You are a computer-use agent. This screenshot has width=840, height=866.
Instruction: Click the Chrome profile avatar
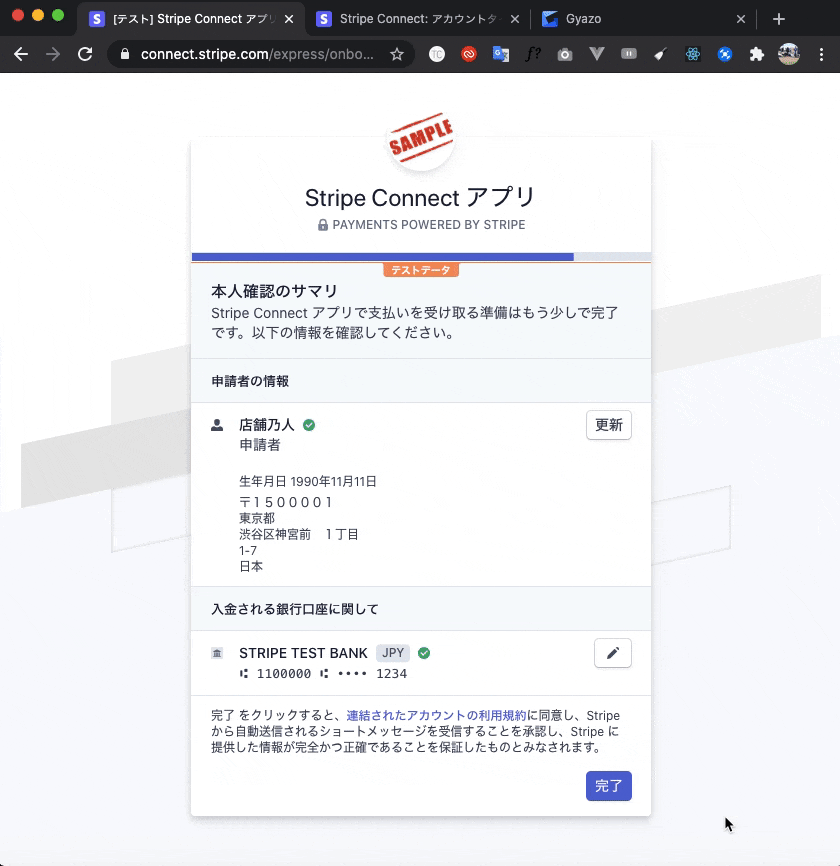(x=790, y=55)
